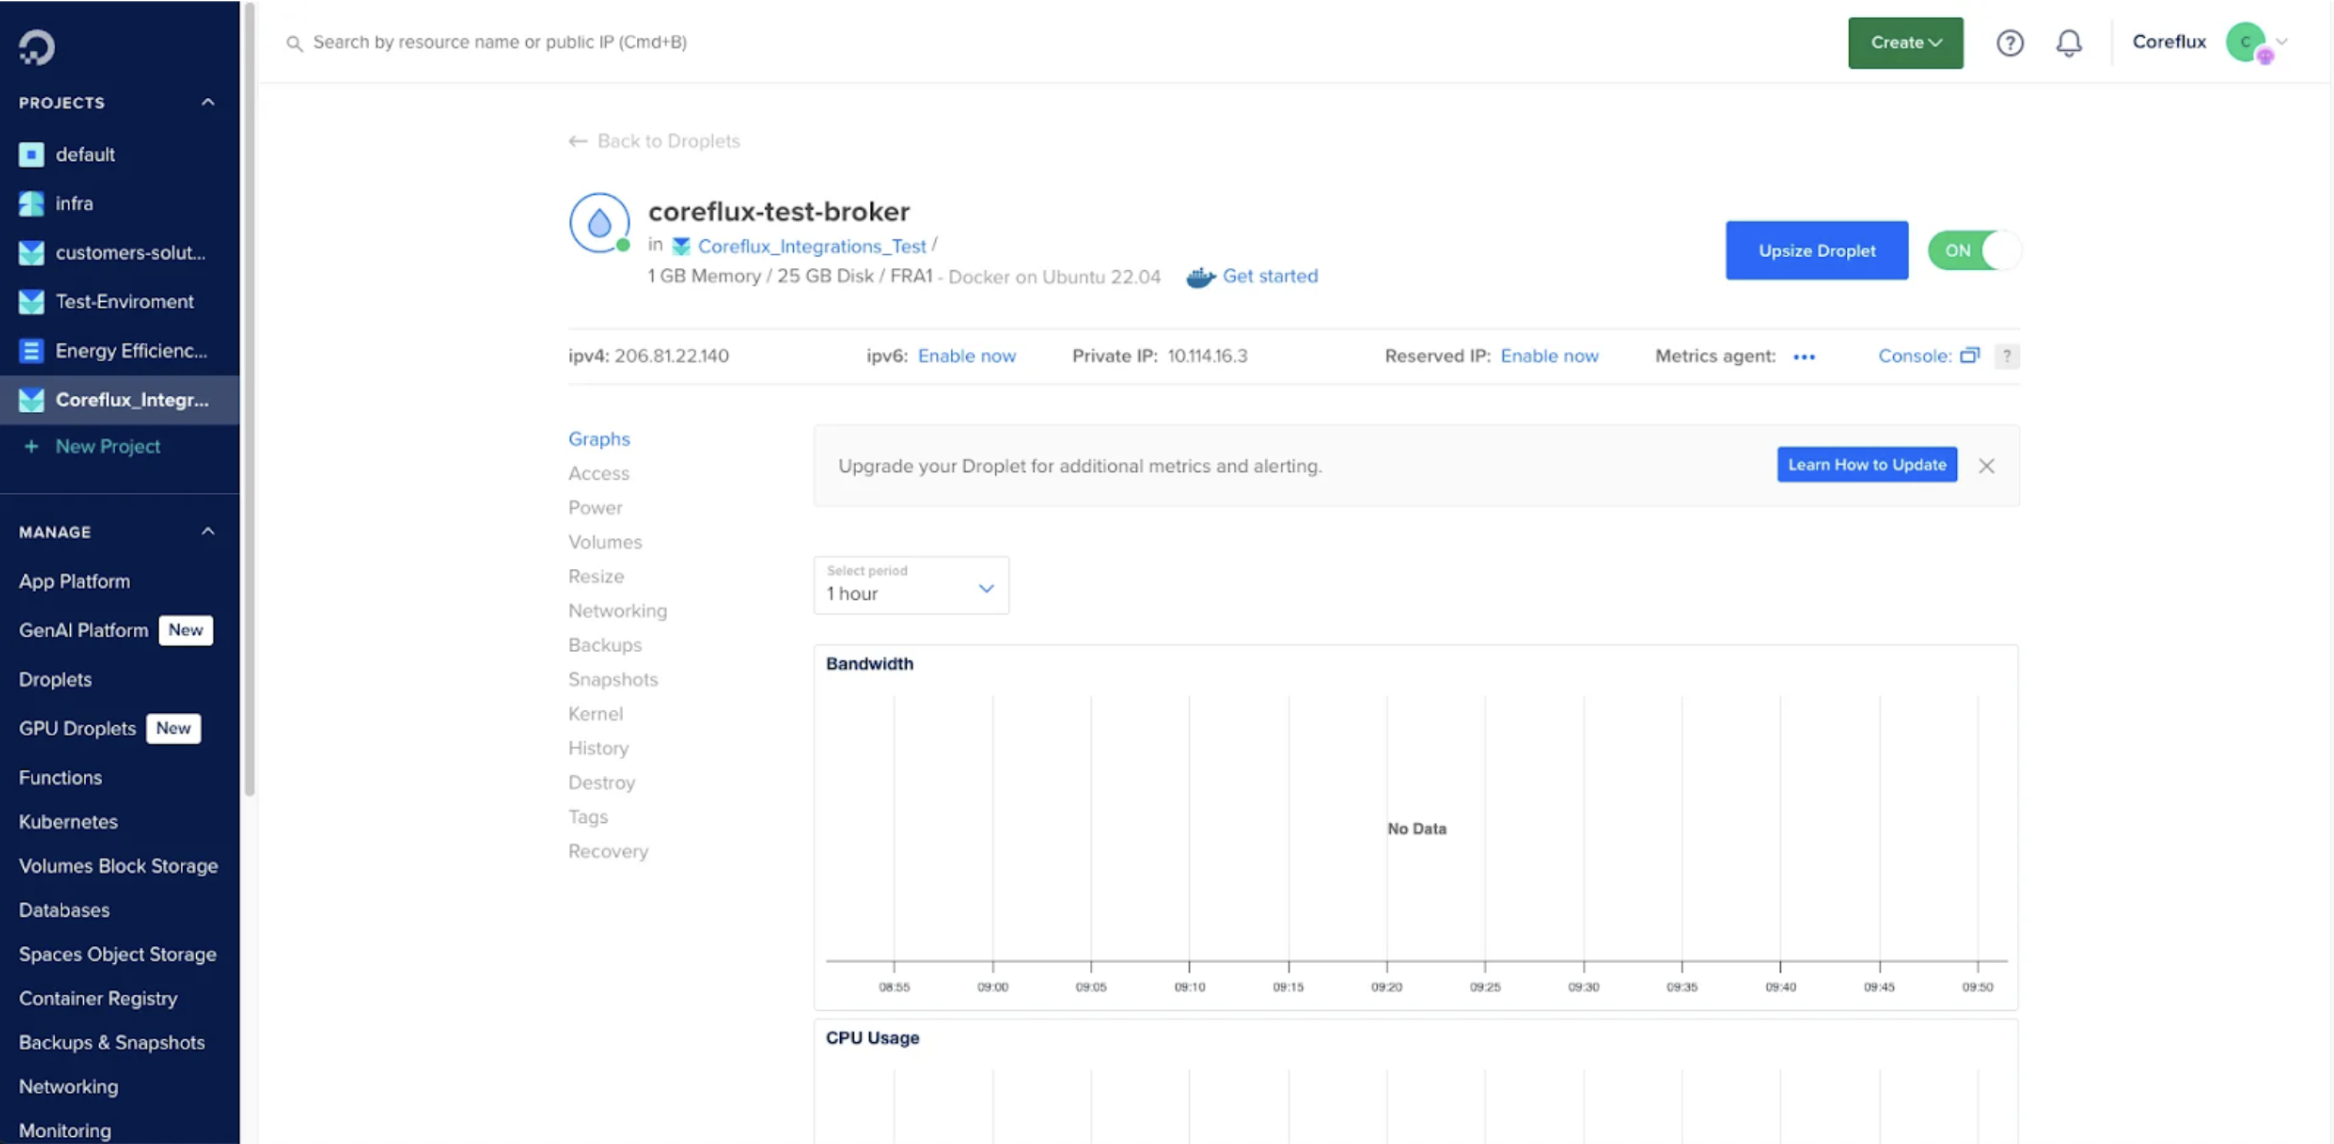Collapse the MANAGE section
This screenshot has width=2334, height=1144.
pos(208,531)
